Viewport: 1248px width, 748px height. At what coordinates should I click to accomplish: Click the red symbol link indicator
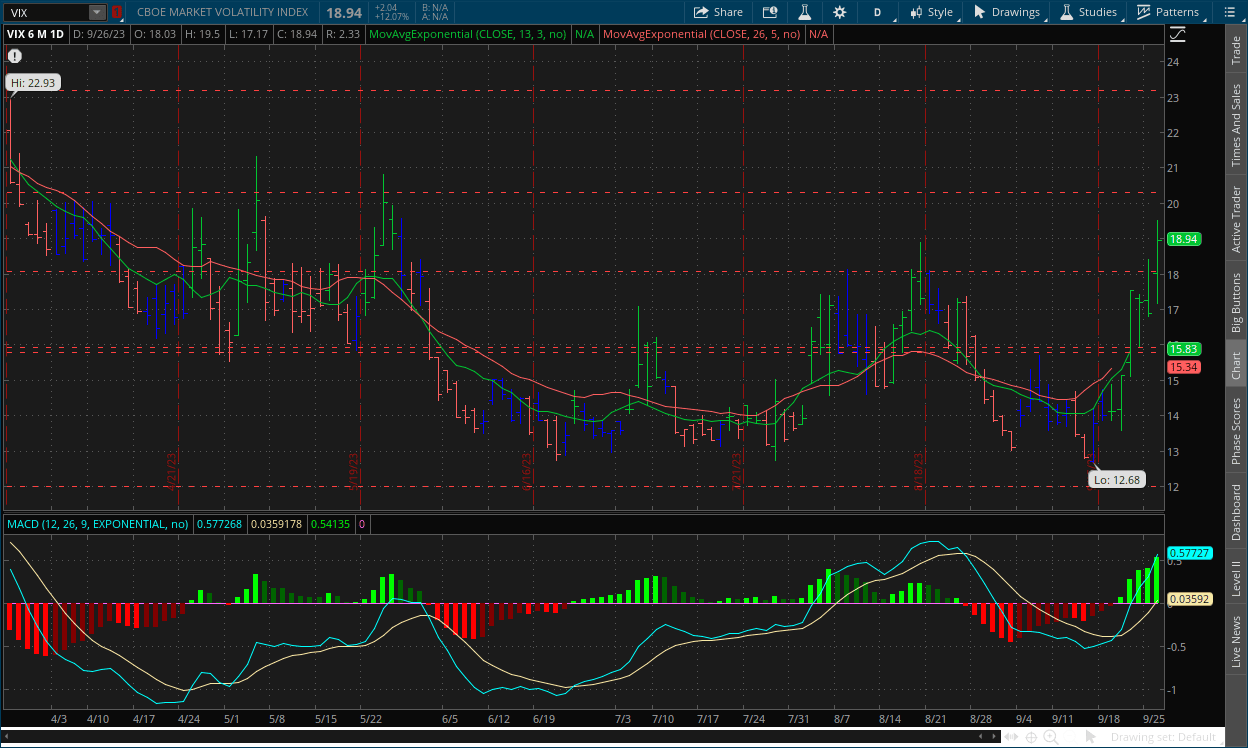[x=116, y=12]
